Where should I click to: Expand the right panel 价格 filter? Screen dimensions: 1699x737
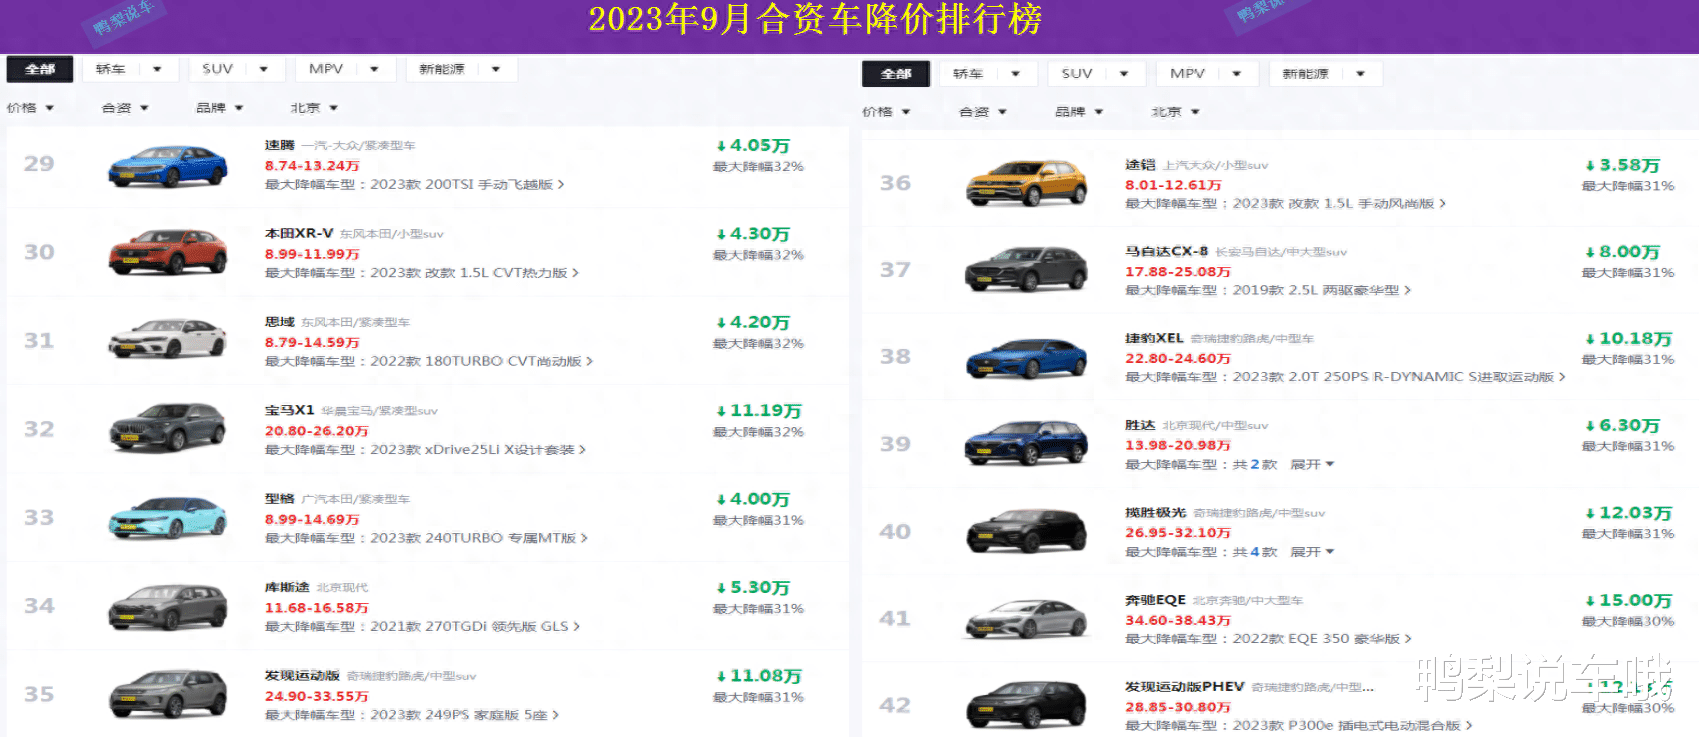point(886,112)
